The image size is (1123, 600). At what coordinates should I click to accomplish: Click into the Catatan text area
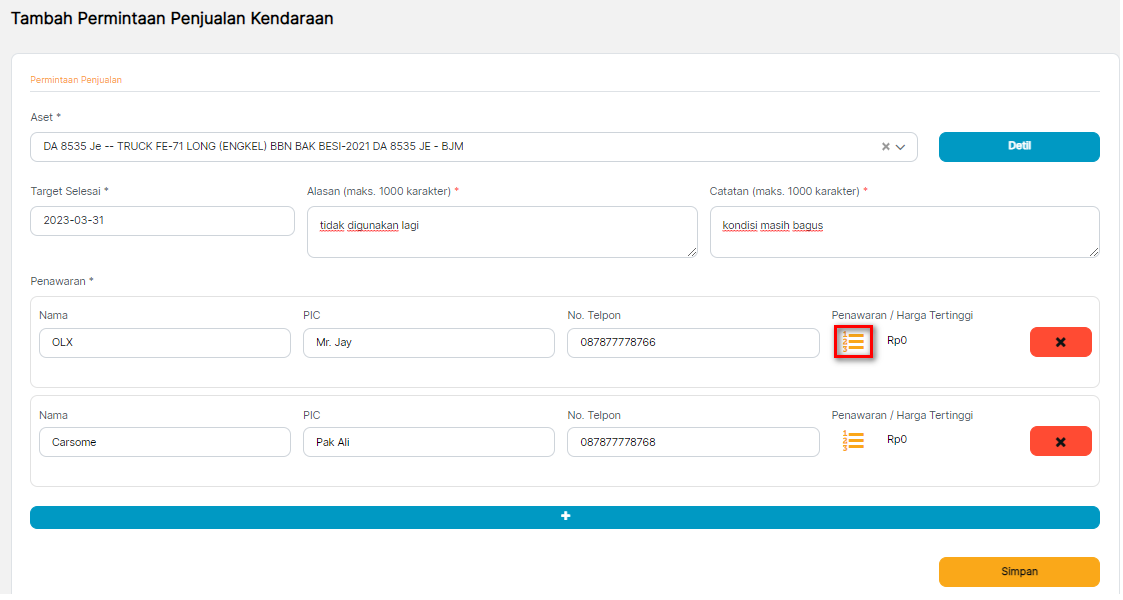tap(903, 232)
